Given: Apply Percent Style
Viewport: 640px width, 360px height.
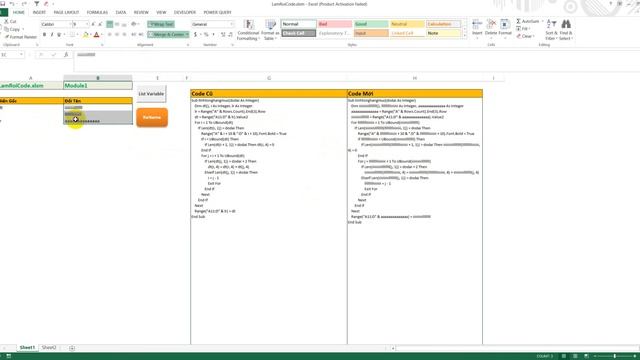Looking at the screenshot, I should tap(206, 35).
